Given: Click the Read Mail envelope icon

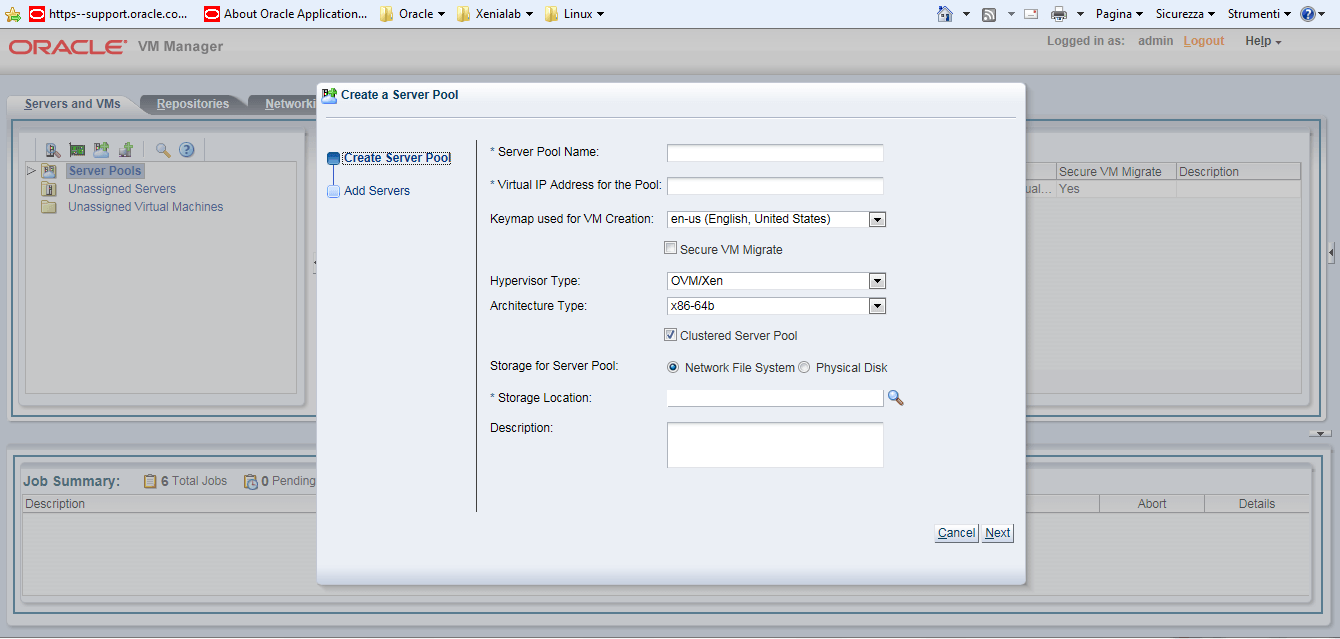Looking at the screenshot, I should click(1031, 14).
